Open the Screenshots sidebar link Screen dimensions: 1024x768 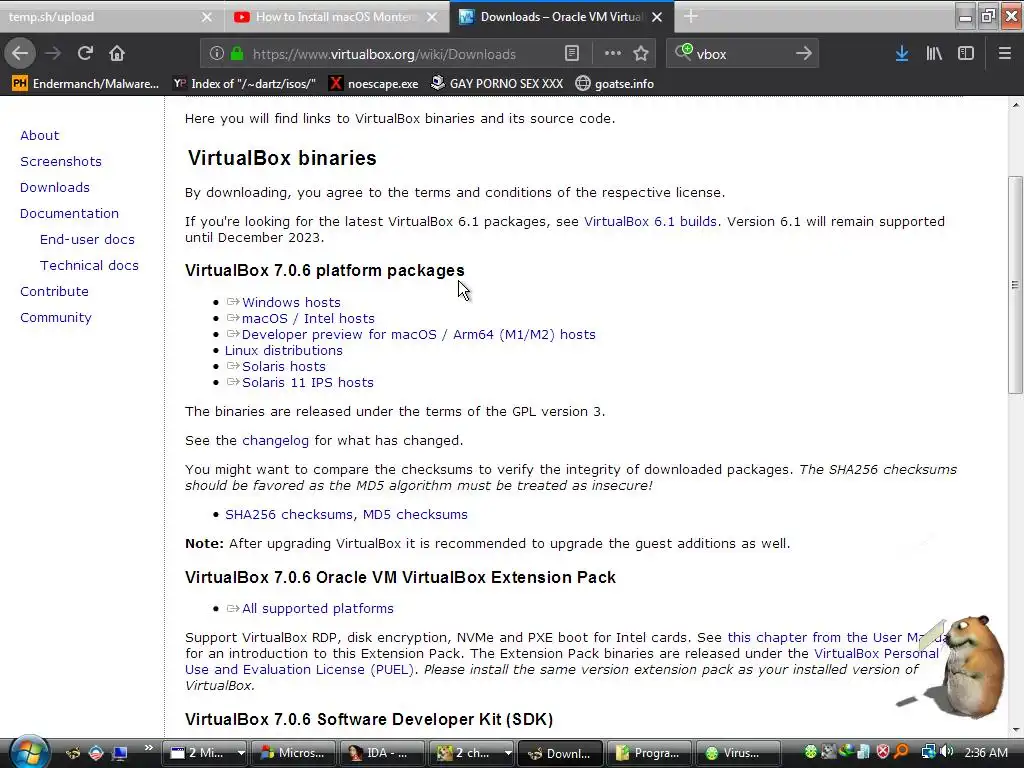61,161
